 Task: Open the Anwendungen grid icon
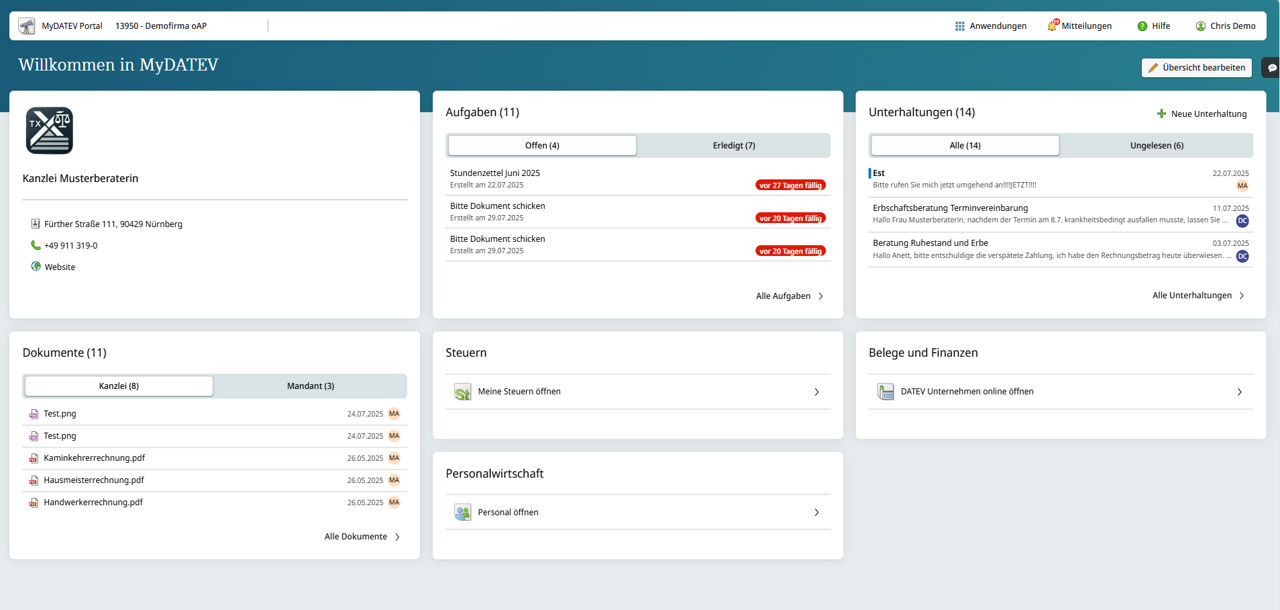coord(960,26)
